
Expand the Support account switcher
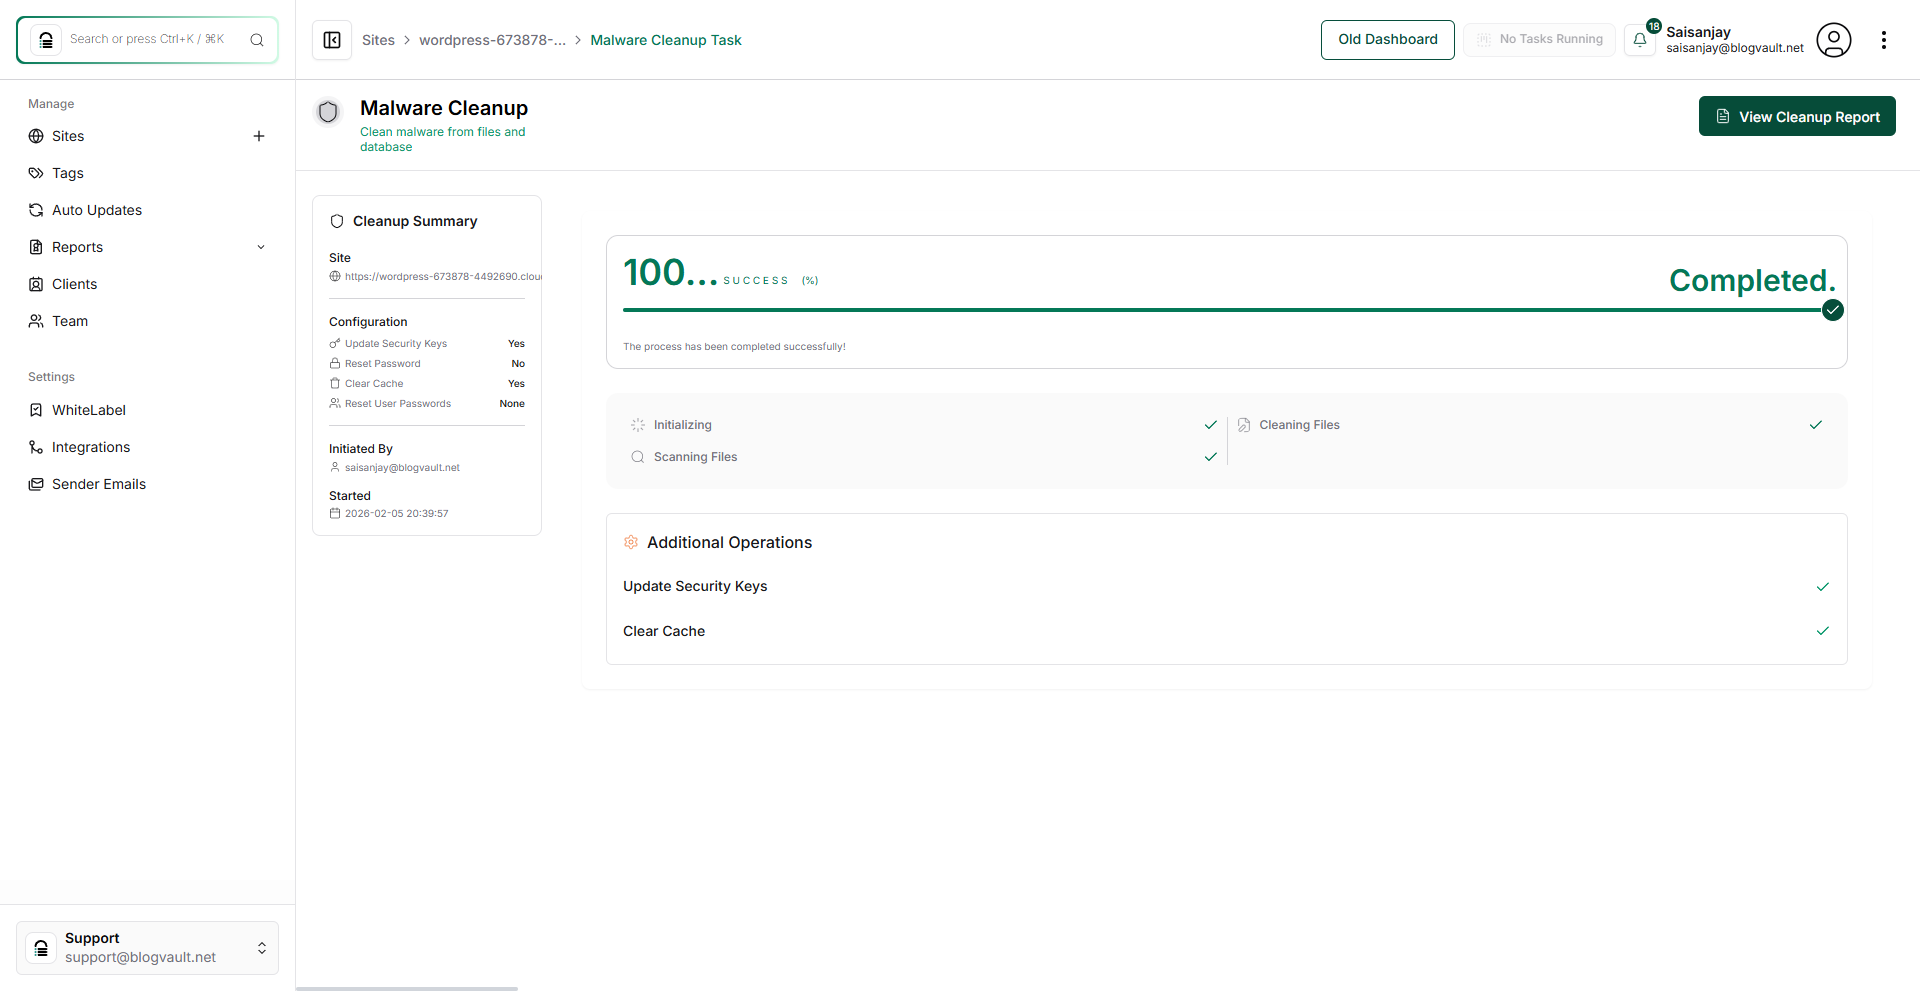point(262,948)
